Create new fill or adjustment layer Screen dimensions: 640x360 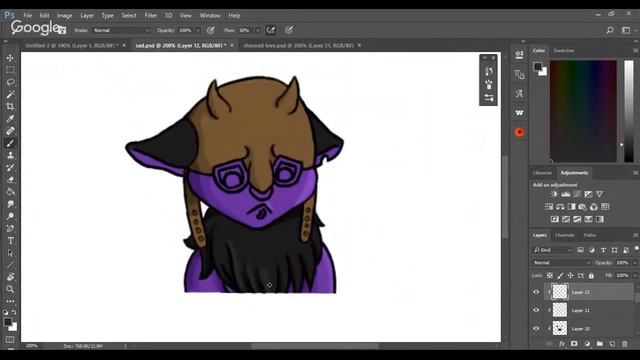click(587, 344)
